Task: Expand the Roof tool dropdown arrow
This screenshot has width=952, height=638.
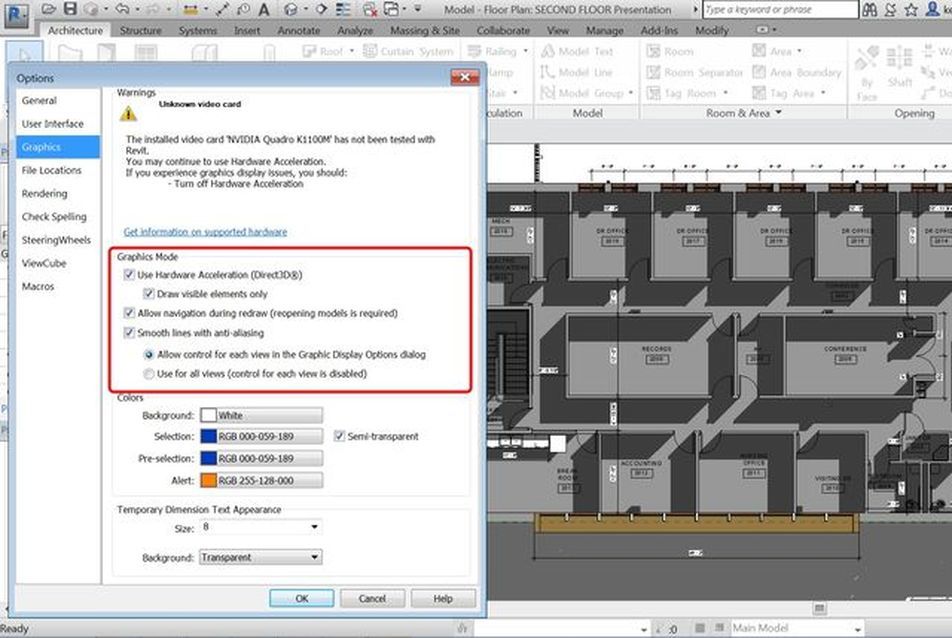Action: (352, 51)
